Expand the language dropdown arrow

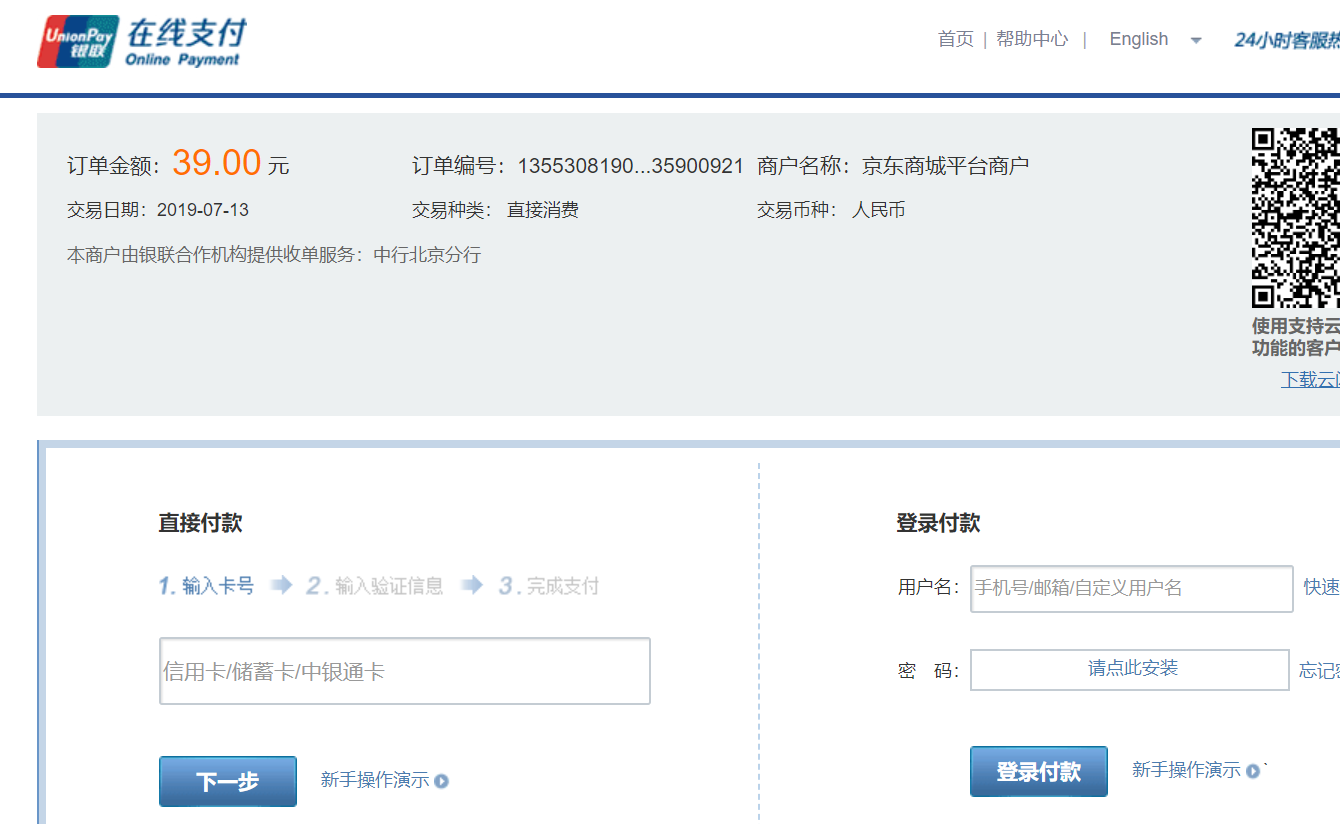[x=1196, y=40]
